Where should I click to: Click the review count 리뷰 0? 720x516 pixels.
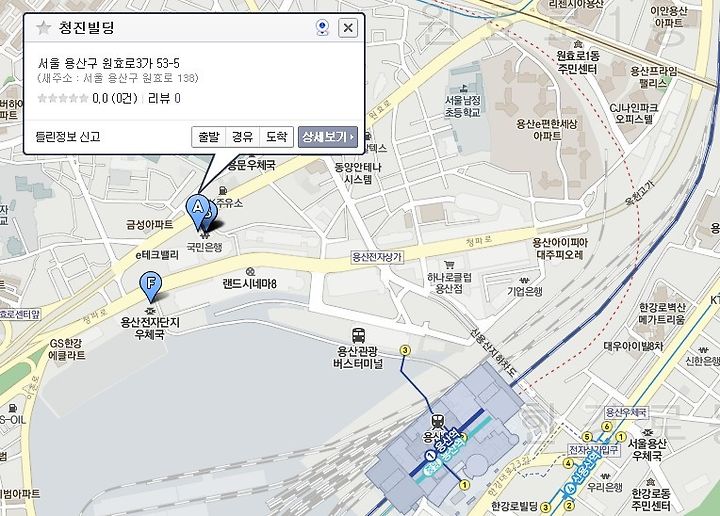coord(164,98)
